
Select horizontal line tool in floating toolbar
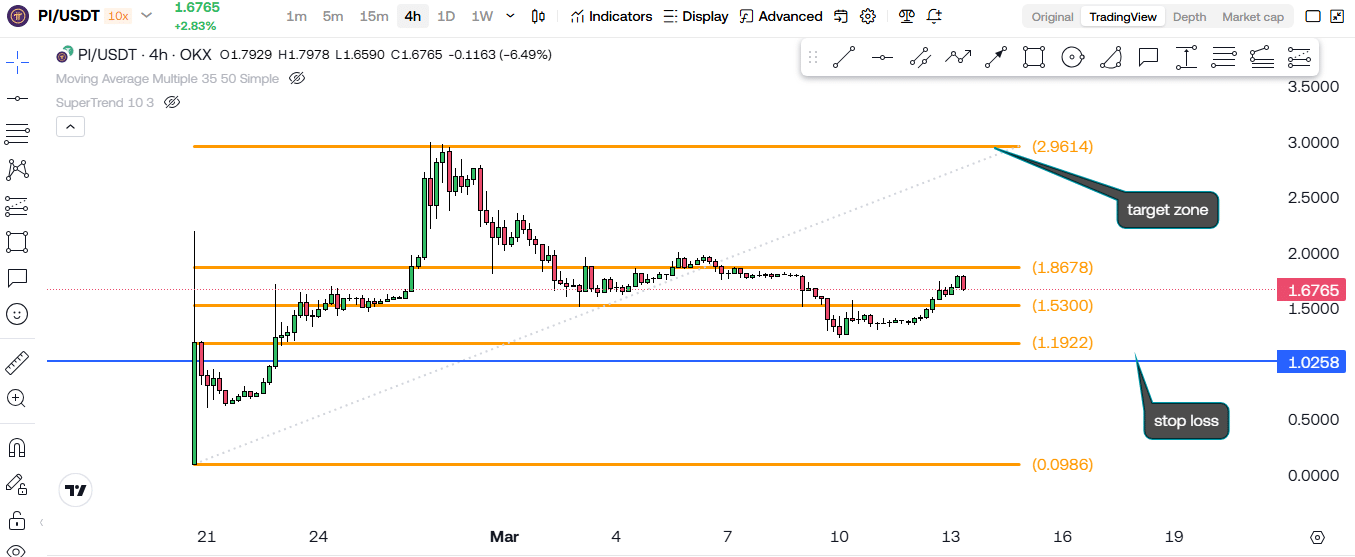click(x=882, y=58)
